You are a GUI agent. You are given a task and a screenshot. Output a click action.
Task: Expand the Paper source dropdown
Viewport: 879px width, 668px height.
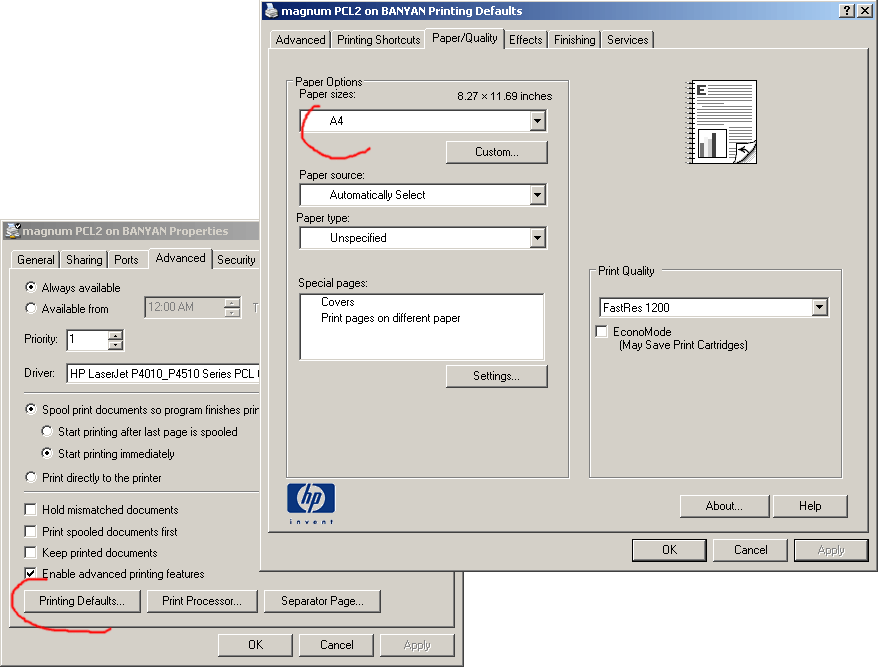(x=537, y=195)
